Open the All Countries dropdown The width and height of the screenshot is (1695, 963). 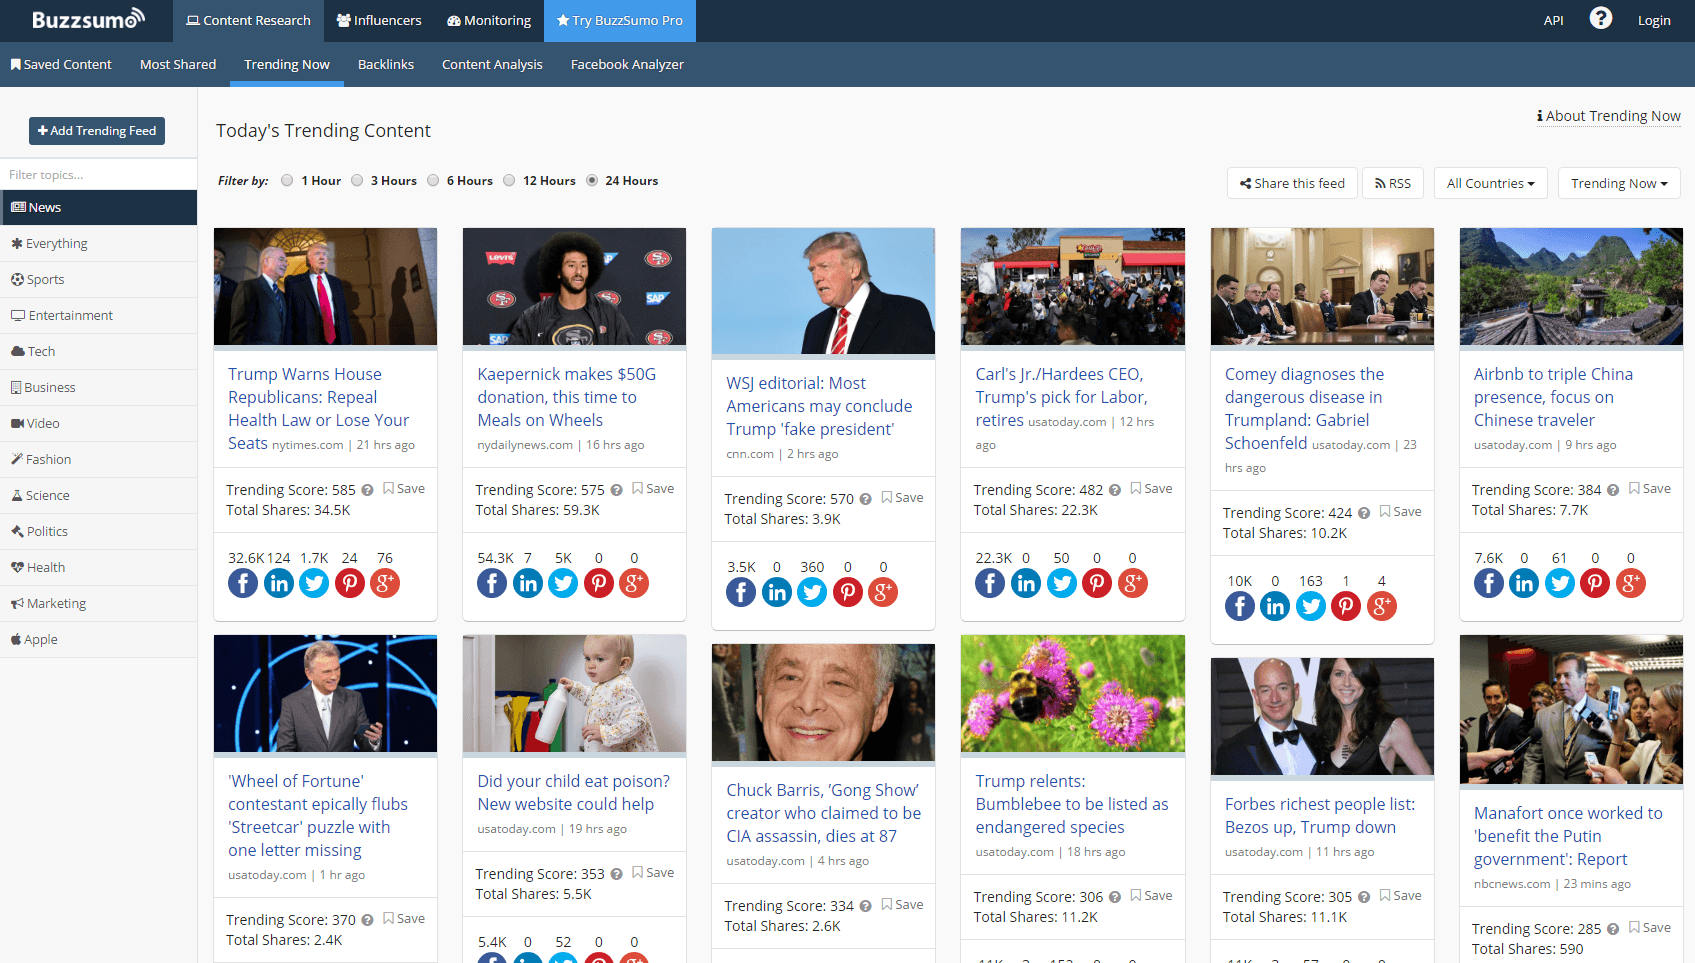[x=1489, y=183]
